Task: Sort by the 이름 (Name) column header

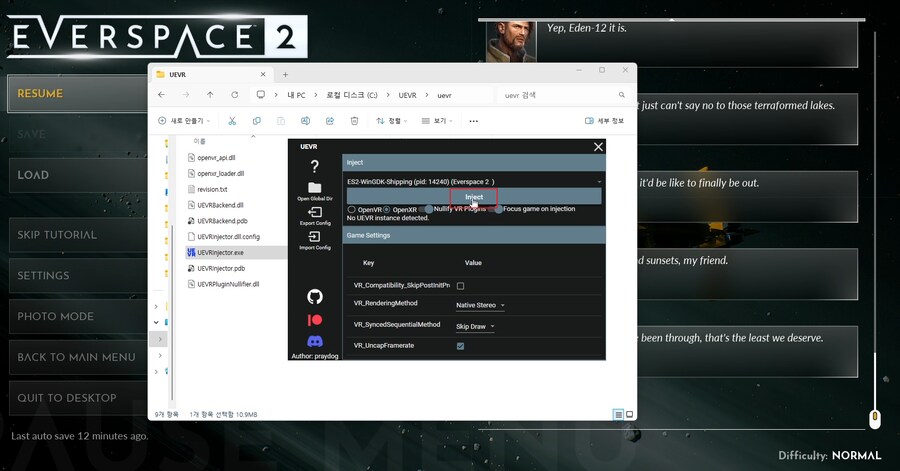Action: click(199, 141)
